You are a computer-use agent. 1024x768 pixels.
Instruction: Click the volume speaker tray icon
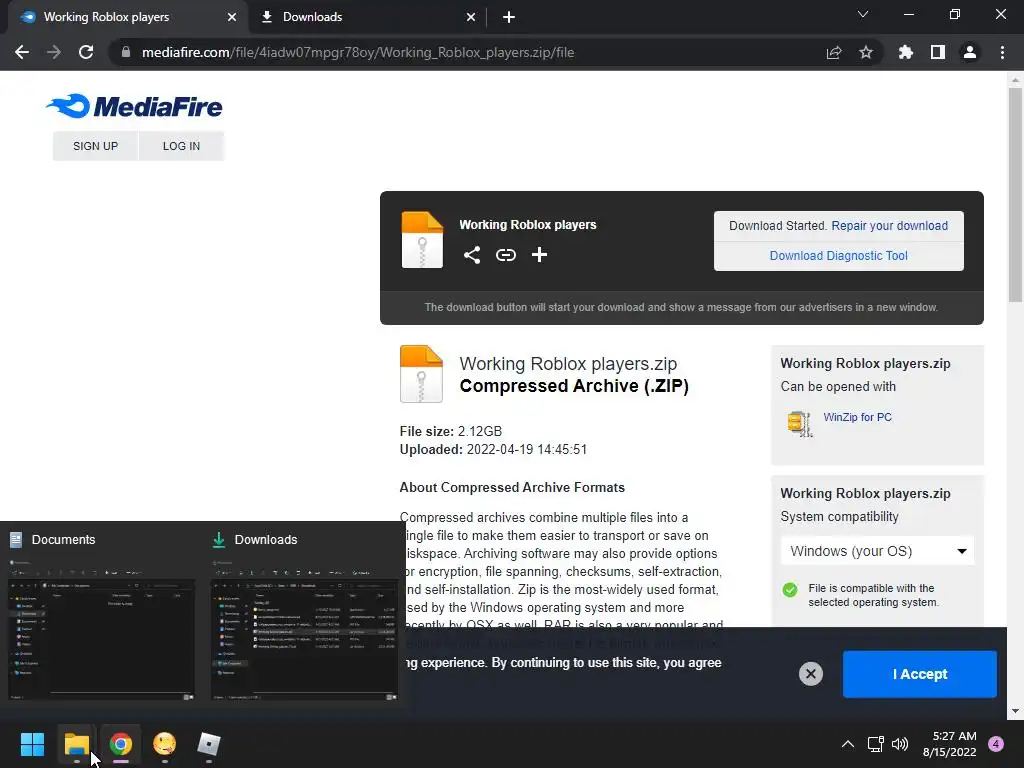coord(900,744)
